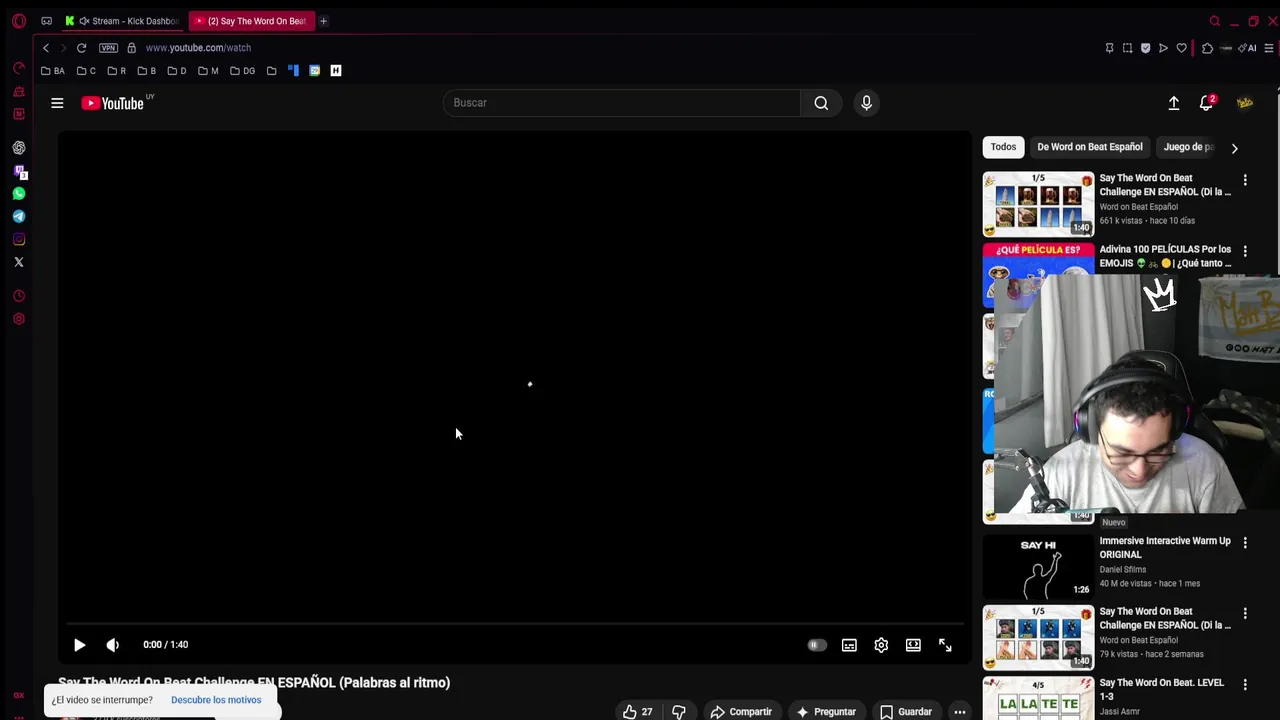1280x720 pixels.
Task: Open Easy Setup sliders icon
Action: [x=1269, y=48]
